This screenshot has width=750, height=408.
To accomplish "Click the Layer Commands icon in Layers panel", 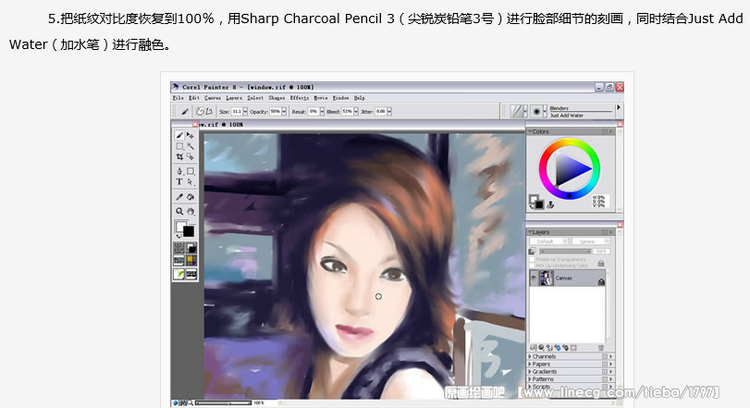I will 533,348.
